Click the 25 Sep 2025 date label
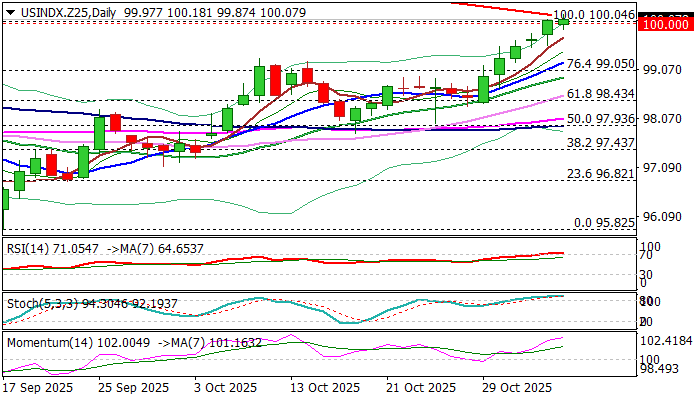The image size is (700, 400). (x=134, y=388)
